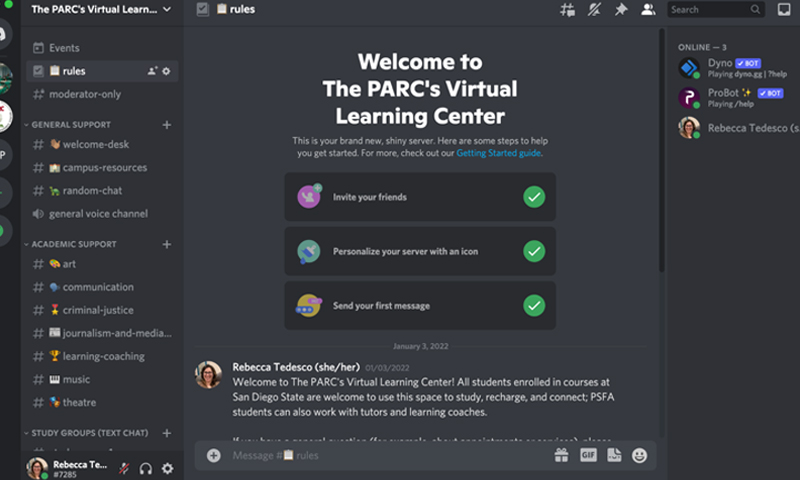Screen dimensions: 800x480
Task: Add channel to STUDY GROUPS category
Action: click(x=167, y=433)
